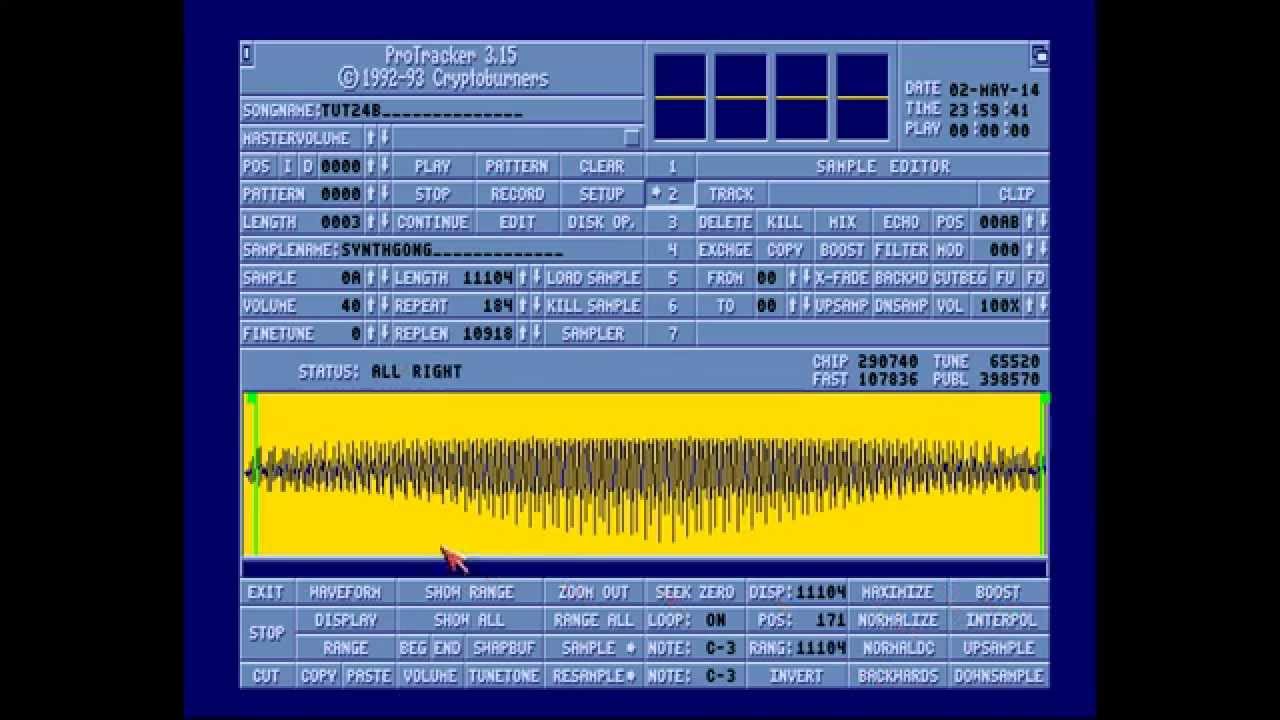
Task: Click the close gadget beside the ProTracker title
Action: [x=247, y=55]
